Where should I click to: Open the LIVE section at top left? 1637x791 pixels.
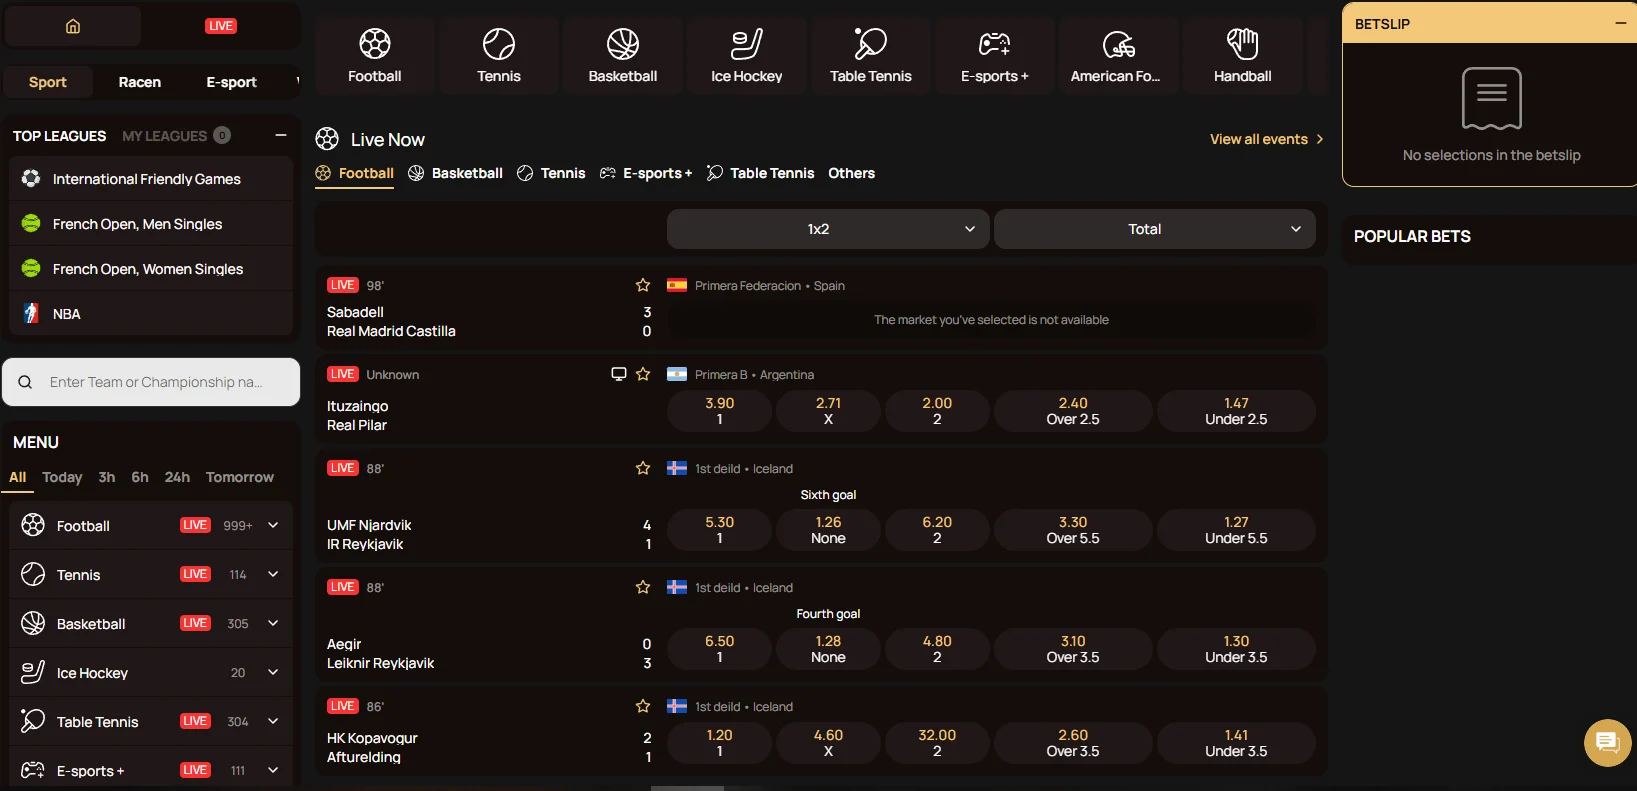point(221,26)
